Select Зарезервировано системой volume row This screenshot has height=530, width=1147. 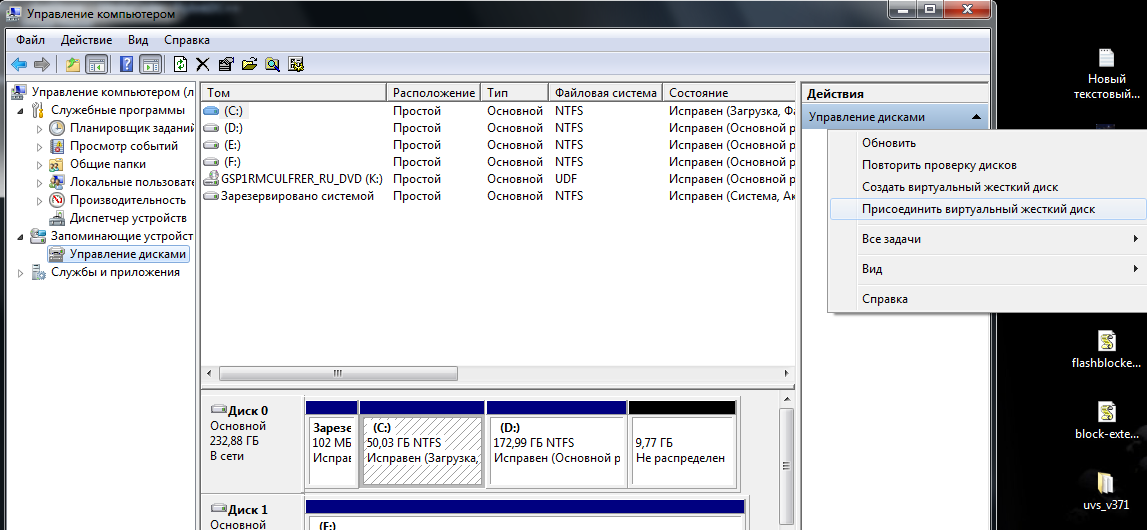pyautogui.click(x=498, y=196)
